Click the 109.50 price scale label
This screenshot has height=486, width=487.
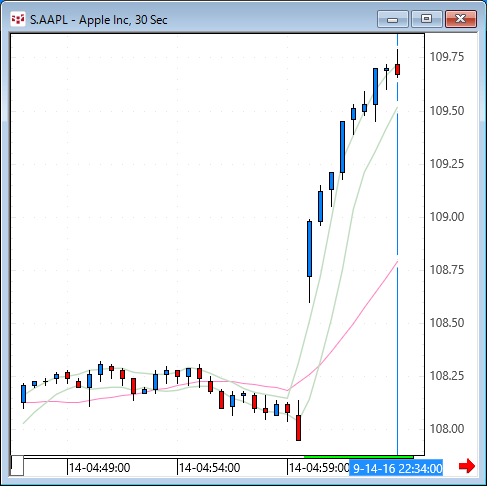[447, 111]
